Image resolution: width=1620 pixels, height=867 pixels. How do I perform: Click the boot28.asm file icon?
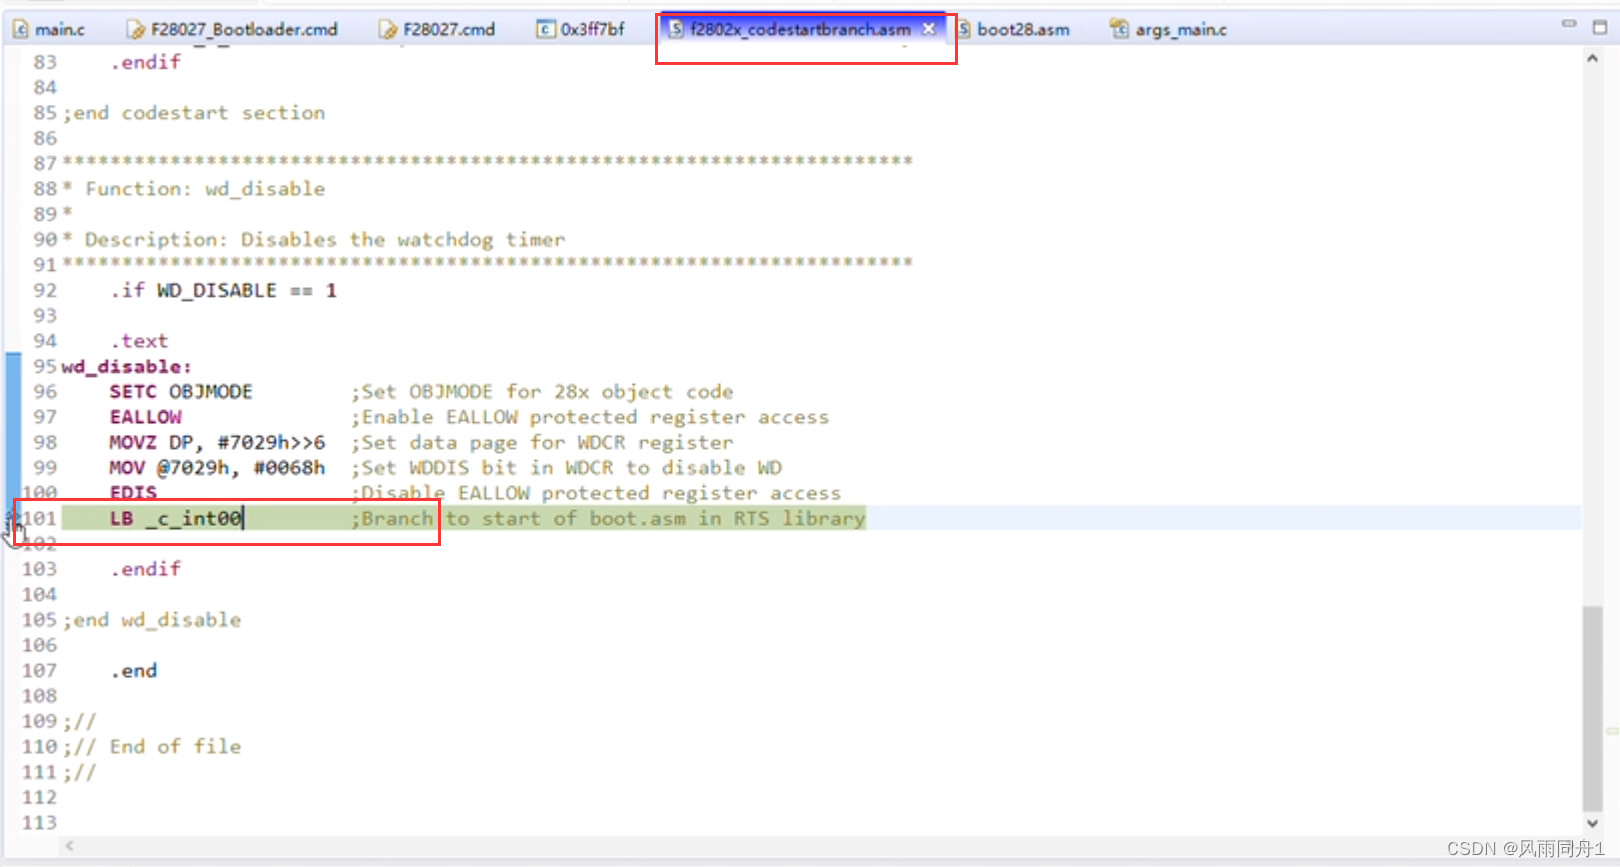click(964, 30)
